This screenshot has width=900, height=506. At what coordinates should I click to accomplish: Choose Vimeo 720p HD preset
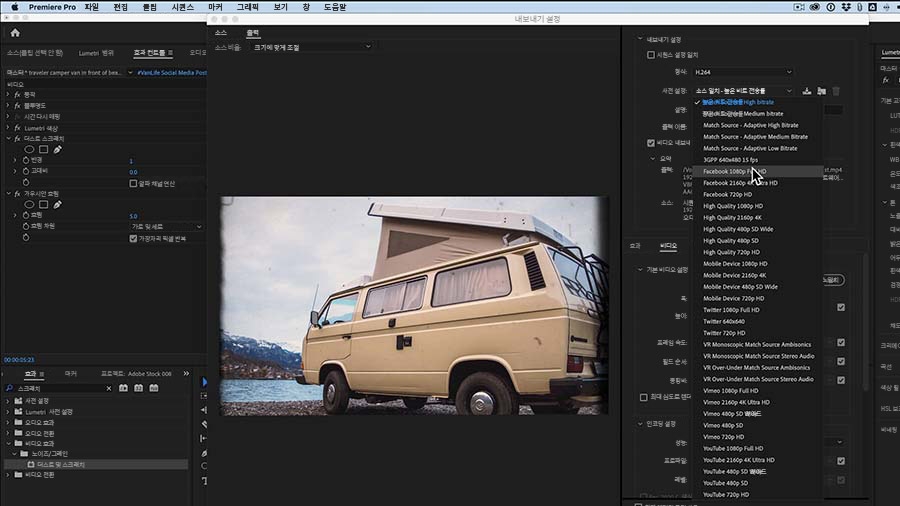[758, 437]
